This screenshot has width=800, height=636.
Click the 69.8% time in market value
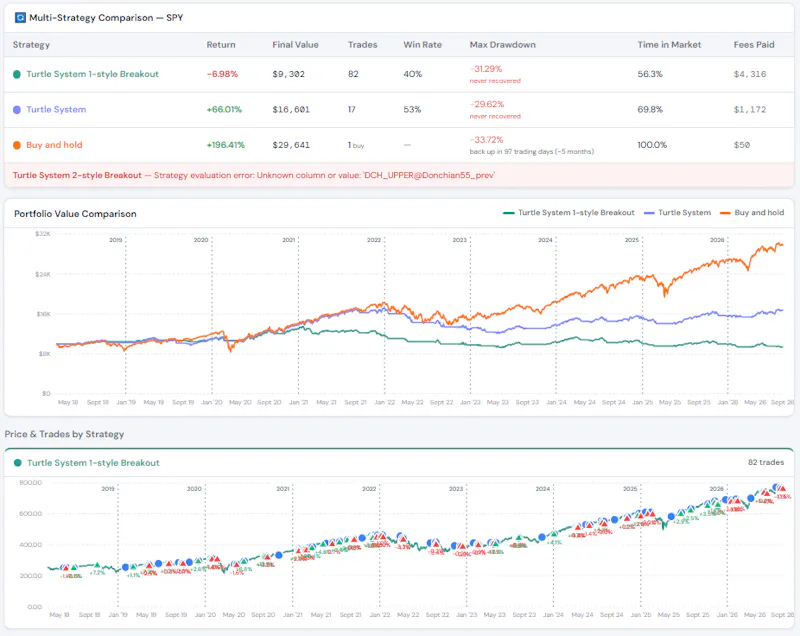point(650,109)
